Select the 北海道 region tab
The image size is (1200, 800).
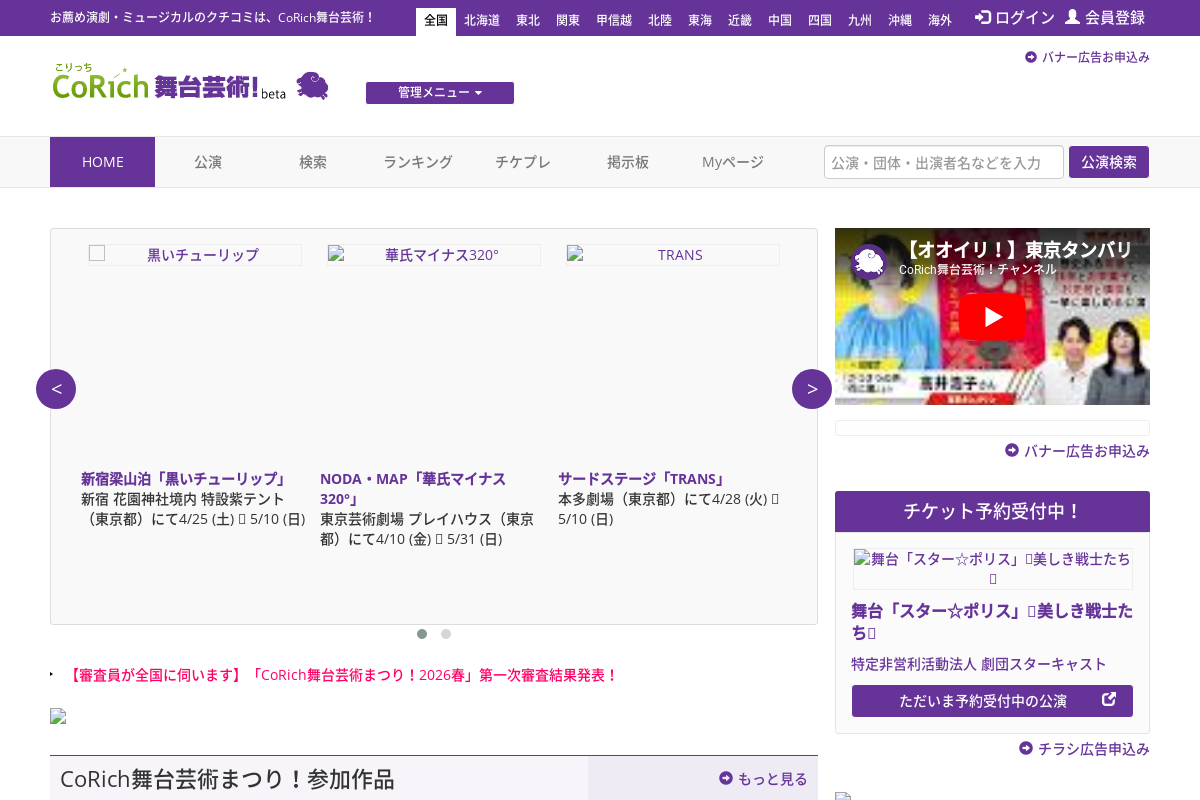click(x=482, y=21)
